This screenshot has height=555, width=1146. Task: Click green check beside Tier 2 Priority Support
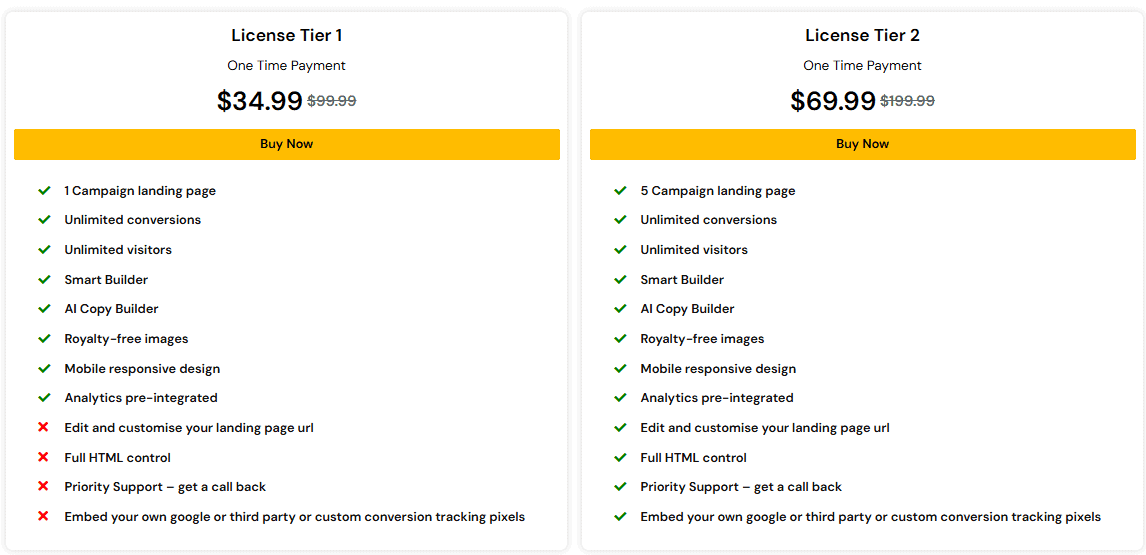coord(621,487)
